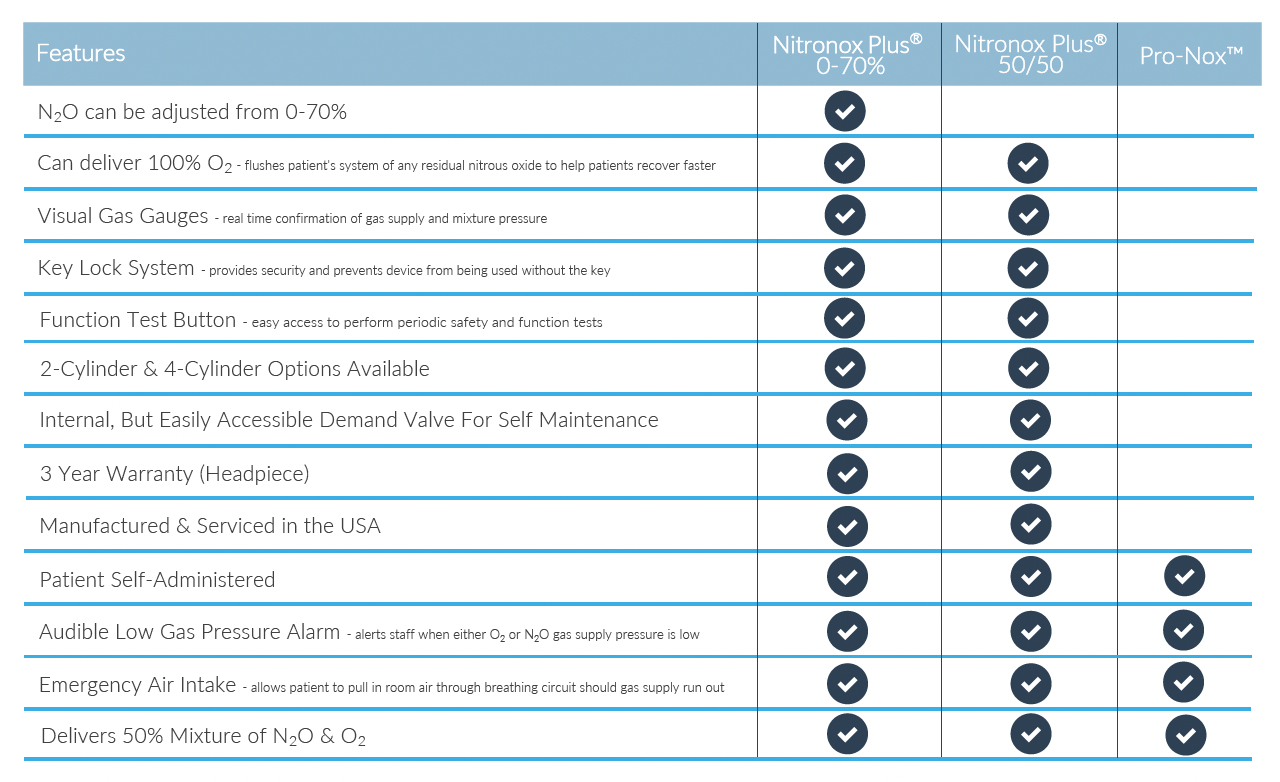Image resolution: width=1280 pixels, height=782 pixels.
Task: Click Nitronox Plus 0-70% checkmark for Visual Gas Gauges
Action: pos(845,215)
